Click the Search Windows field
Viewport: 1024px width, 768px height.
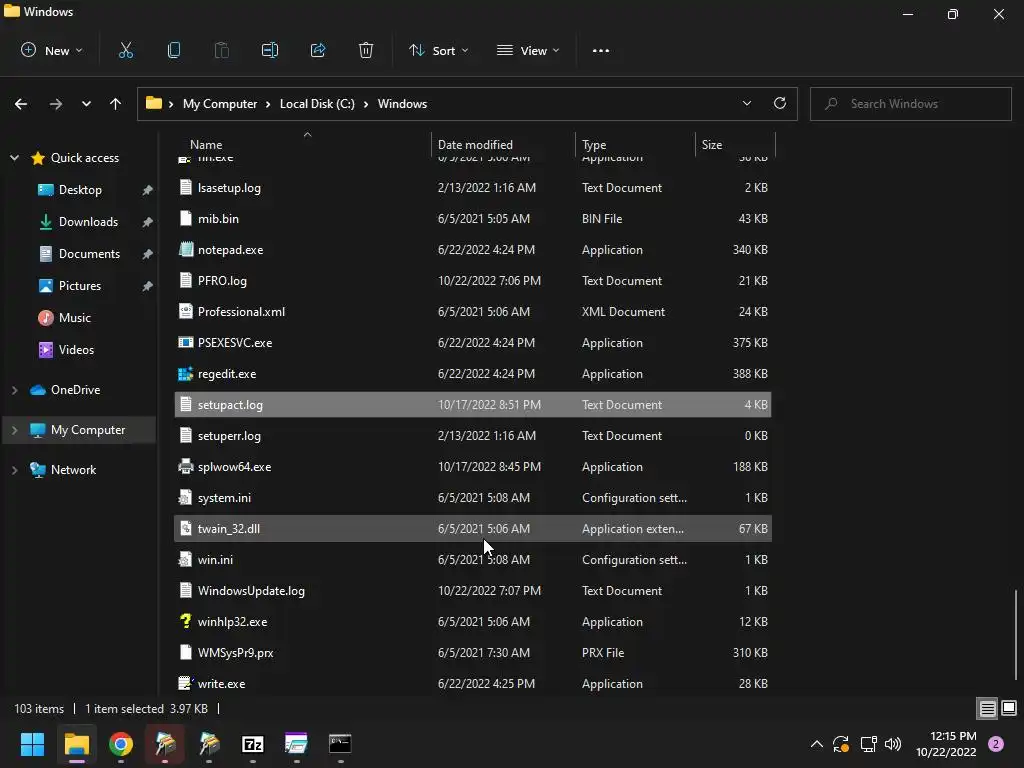click(x=910, y=104)
